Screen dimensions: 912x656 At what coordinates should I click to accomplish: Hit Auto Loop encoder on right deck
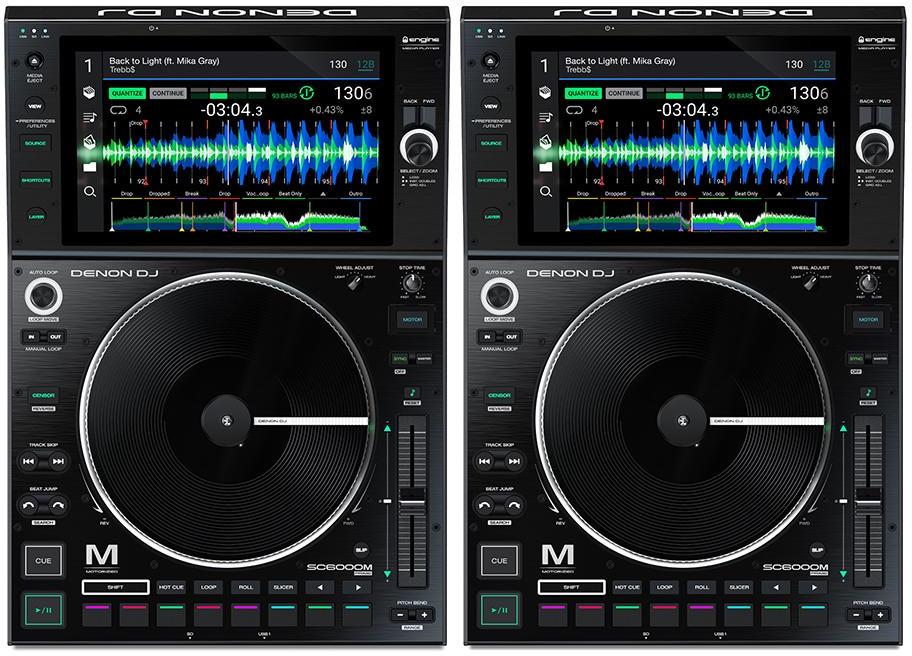tap(500, 297)
